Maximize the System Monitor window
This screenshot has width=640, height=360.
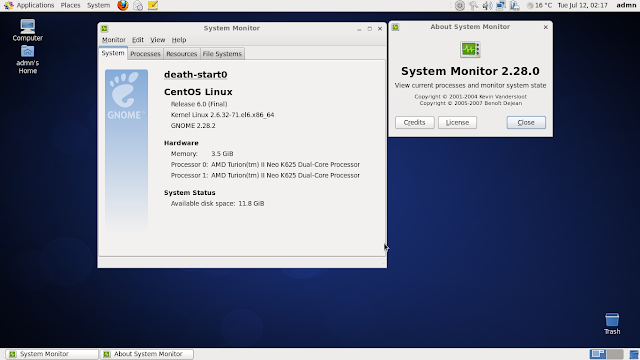point(369,29)
